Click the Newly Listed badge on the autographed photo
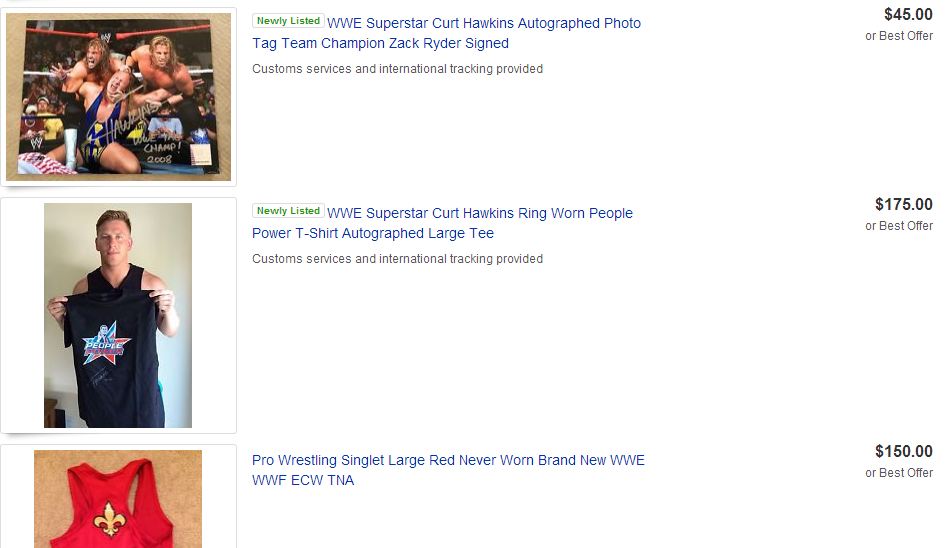This screenshot has width=952, height=548. 288,21
